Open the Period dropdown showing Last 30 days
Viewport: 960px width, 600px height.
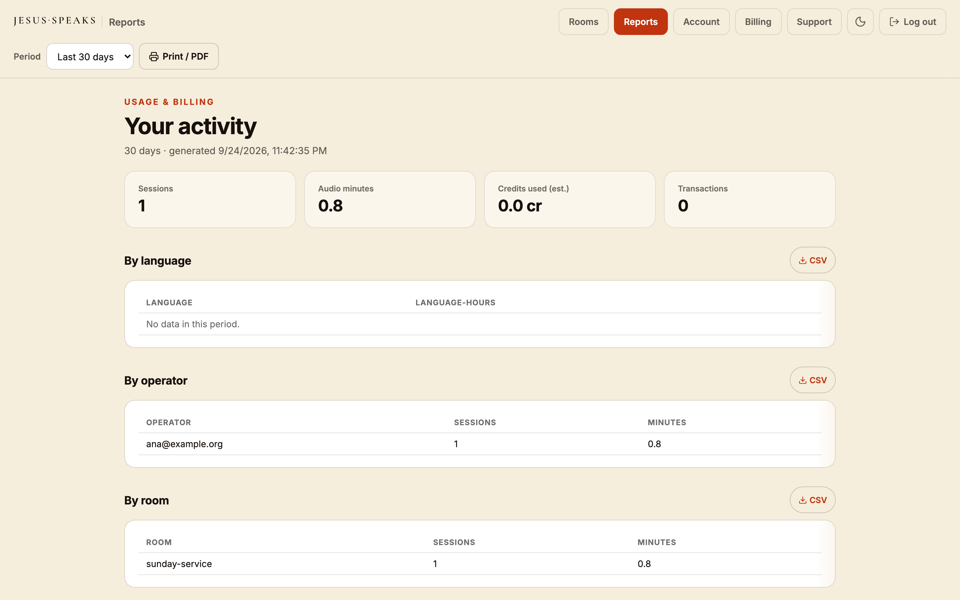point(90,56)
